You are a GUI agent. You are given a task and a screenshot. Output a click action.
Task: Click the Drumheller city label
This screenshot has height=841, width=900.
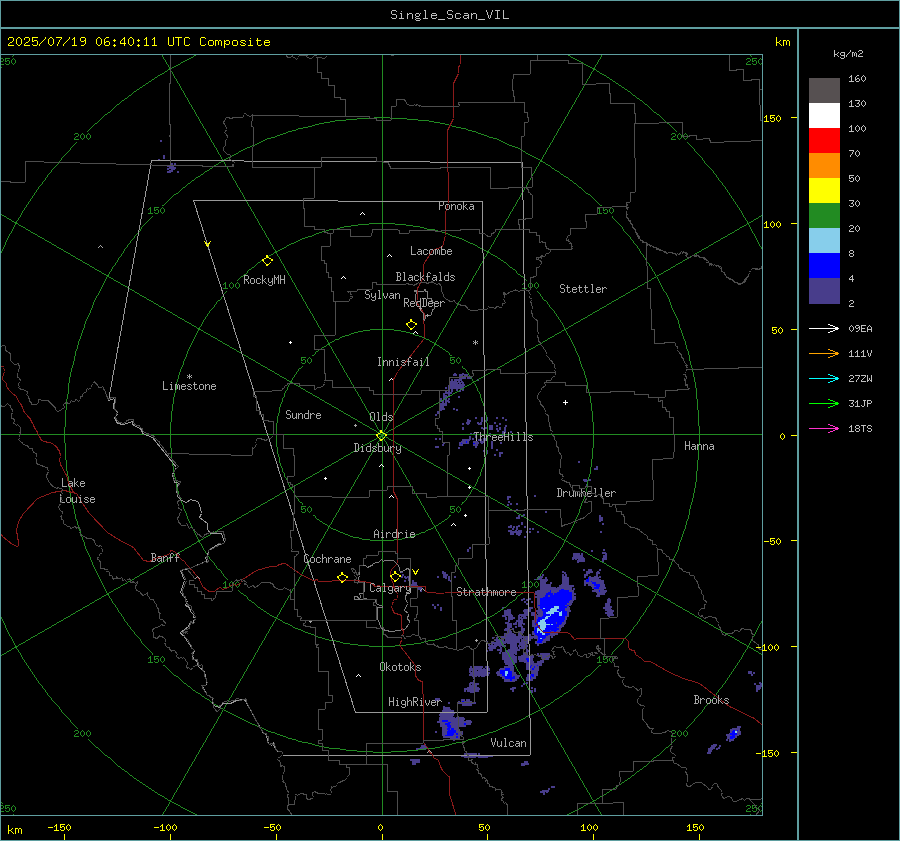(x=586, y=493)
